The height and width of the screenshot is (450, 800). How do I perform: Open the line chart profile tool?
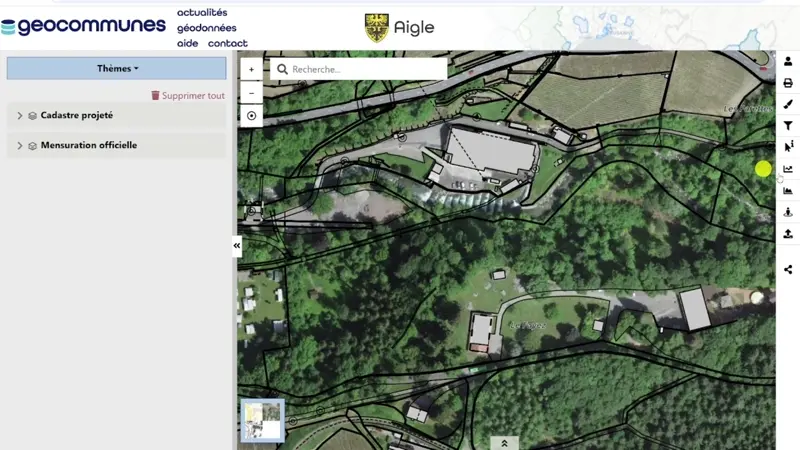788,169
